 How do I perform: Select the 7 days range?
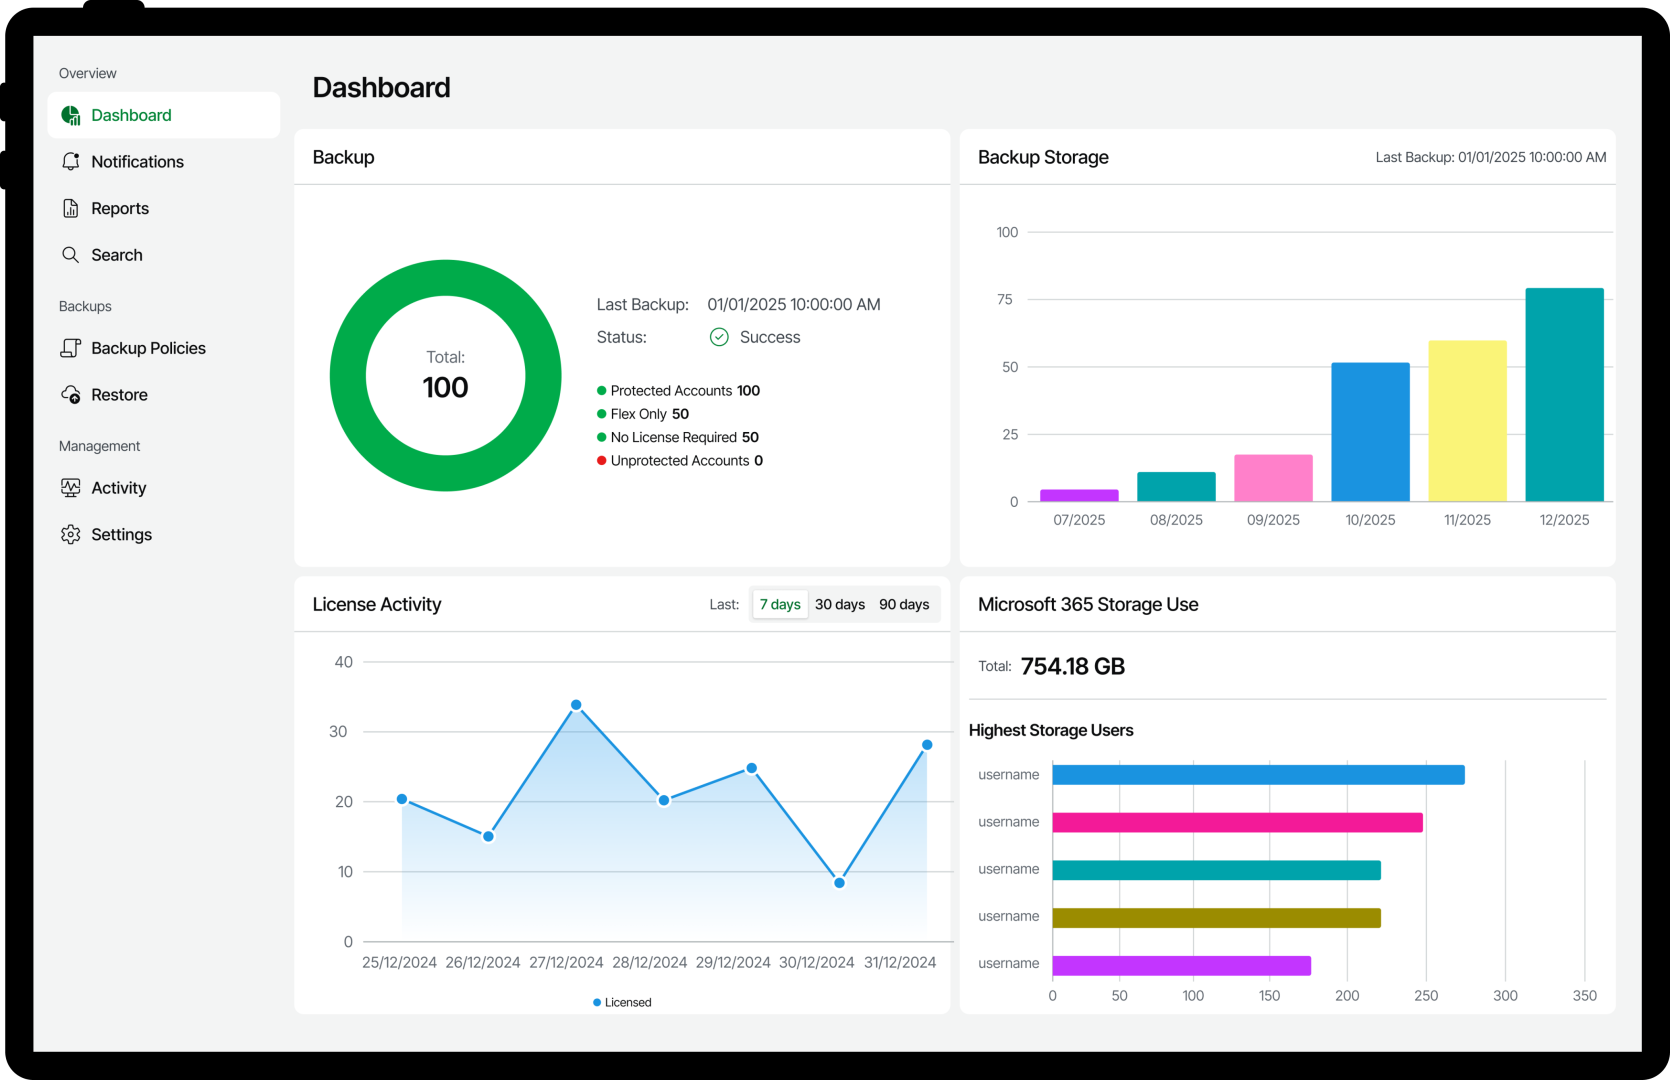click(x=780, y=605)
